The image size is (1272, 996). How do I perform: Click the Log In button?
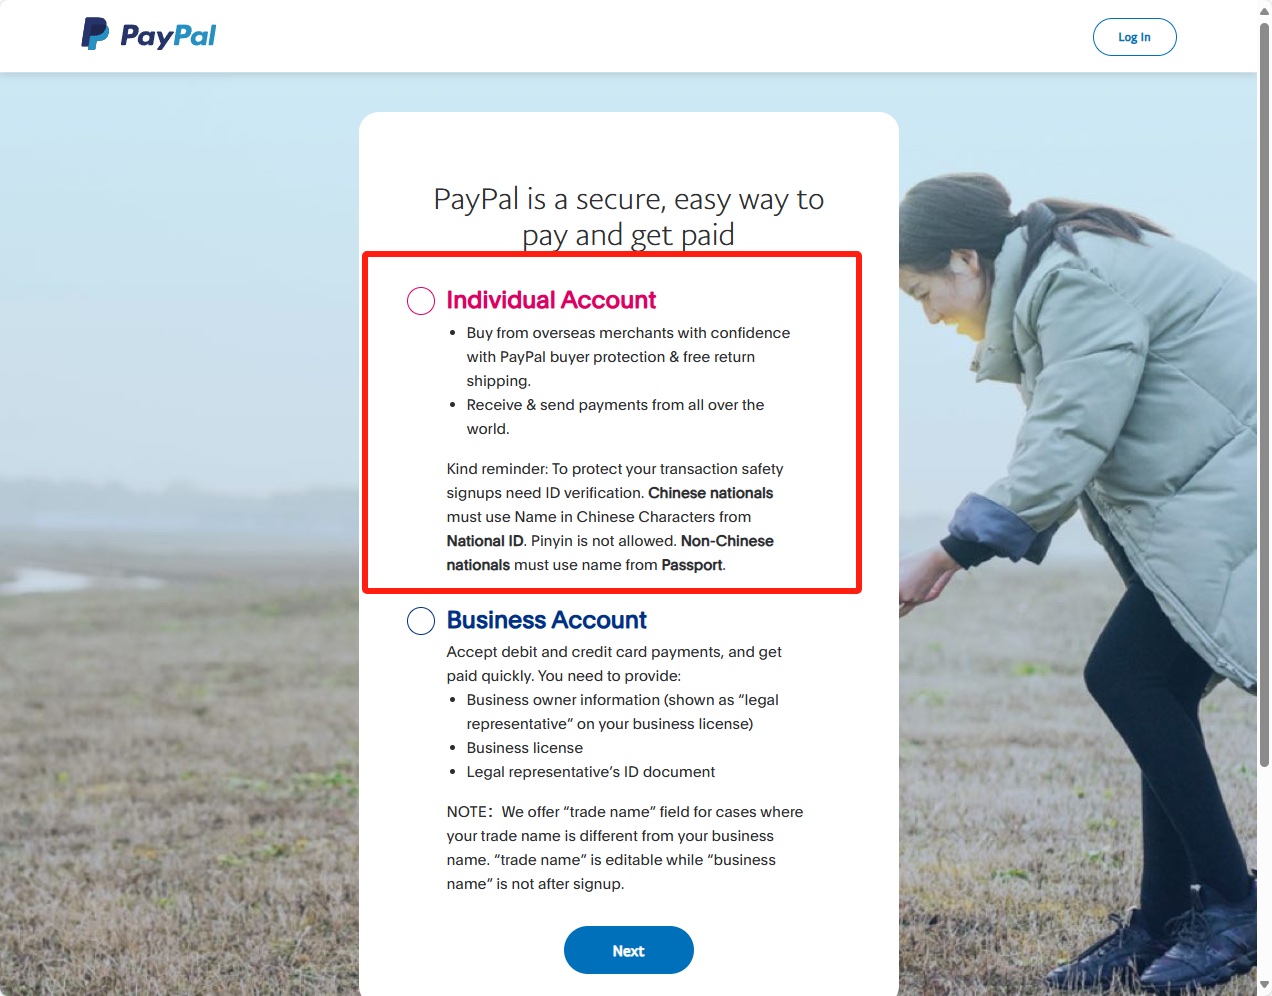1134,37
